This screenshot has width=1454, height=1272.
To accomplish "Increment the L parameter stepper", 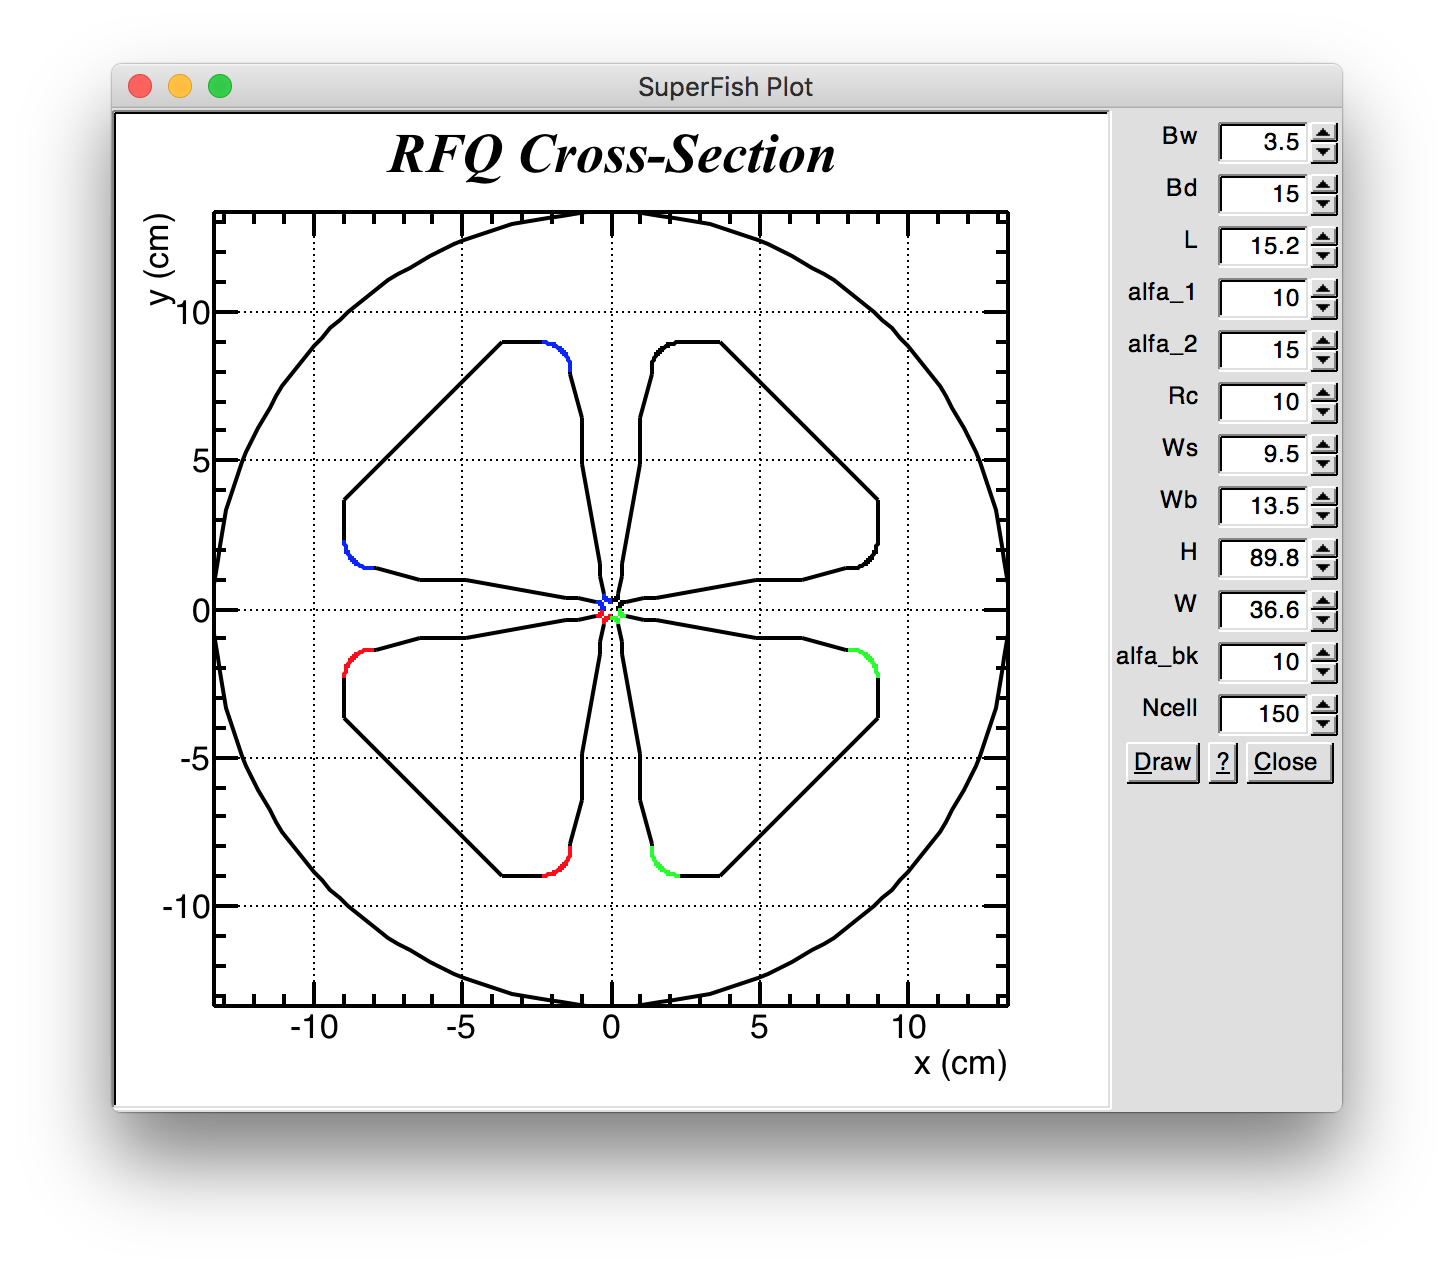I will (1324, 237).
